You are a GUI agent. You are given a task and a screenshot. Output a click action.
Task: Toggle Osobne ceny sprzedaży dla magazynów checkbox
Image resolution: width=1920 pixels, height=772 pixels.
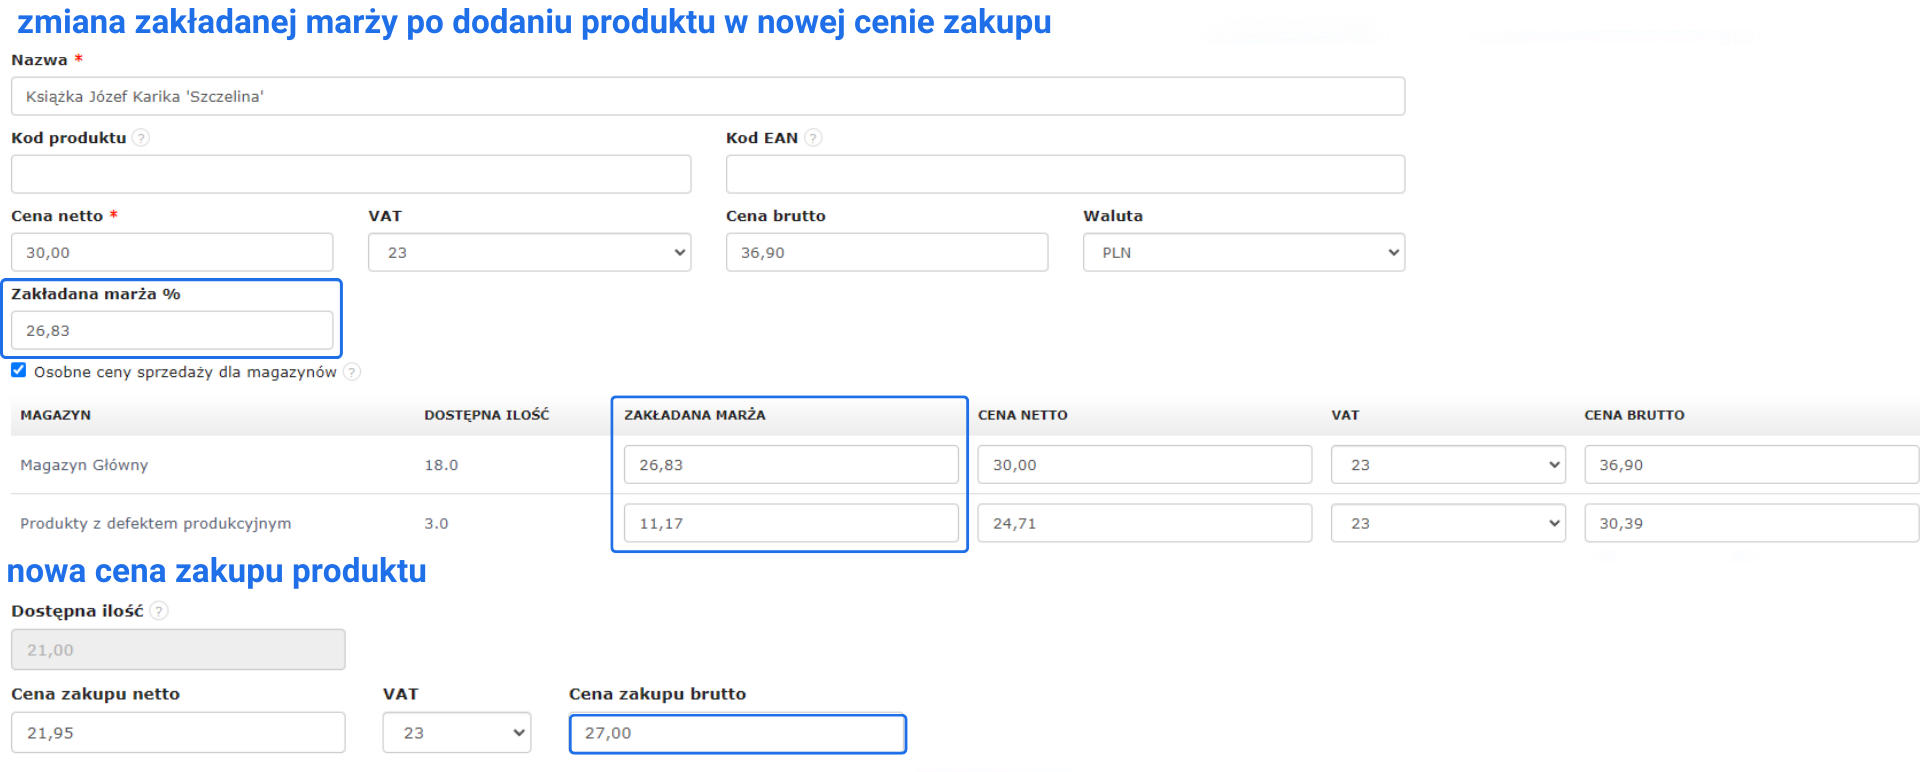click(19, 370)
